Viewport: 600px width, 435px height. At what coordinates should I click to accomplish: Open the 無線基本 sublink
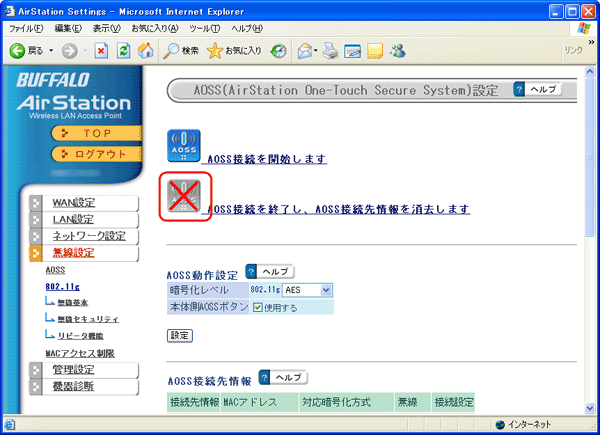click(73, 303)
